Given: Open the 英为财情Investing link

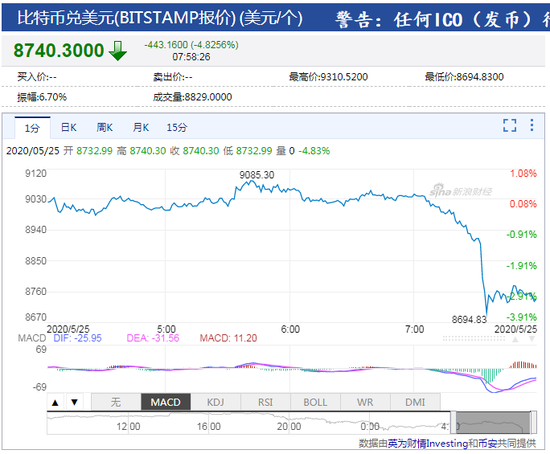Looking at the screenshot, I should 428,443.
